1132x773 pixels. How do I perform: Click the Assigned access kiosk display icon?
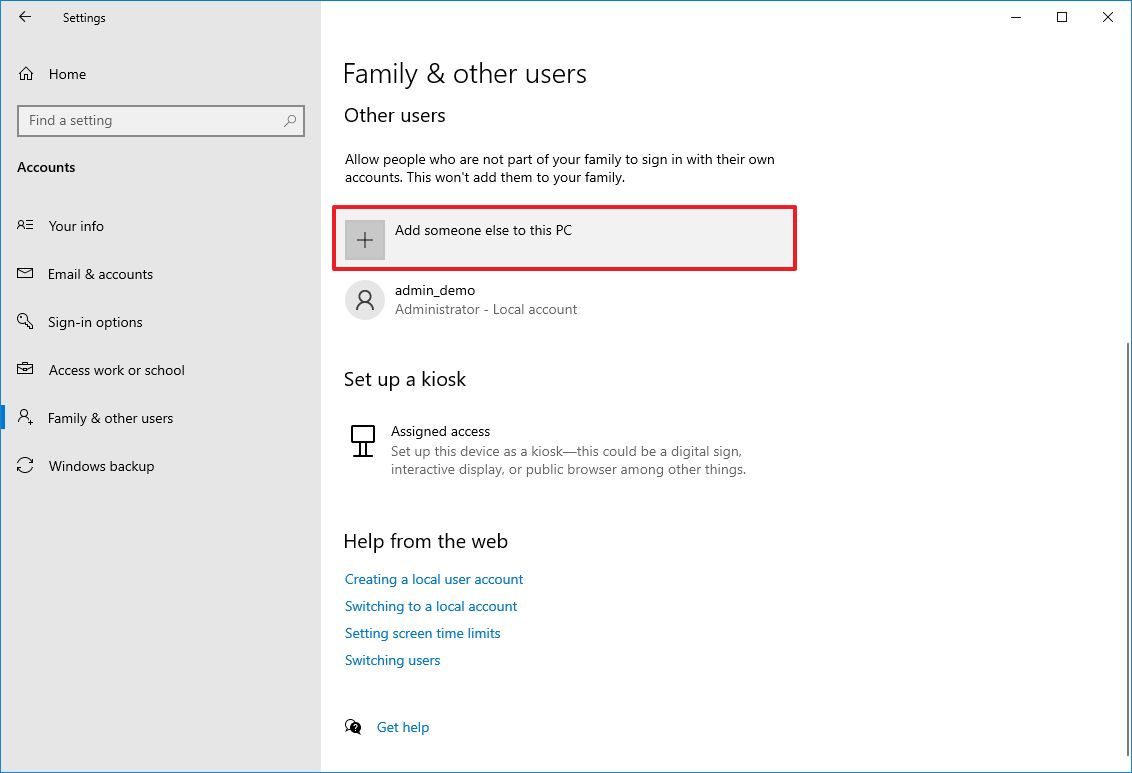(x=362, y=441)
